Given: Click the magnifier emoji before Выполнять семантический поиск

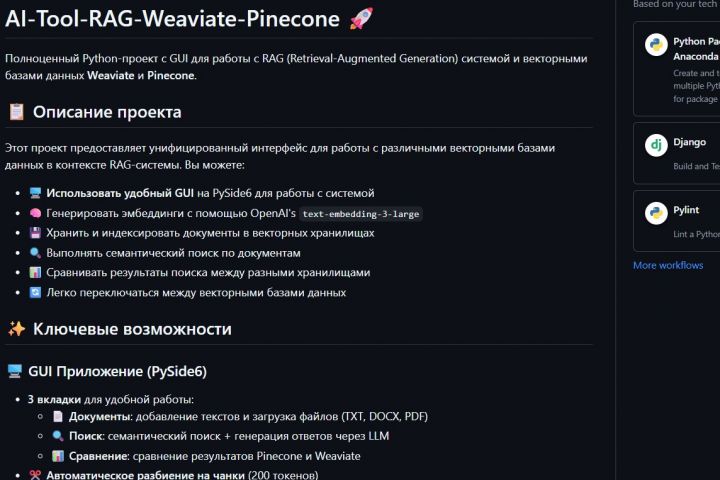Looking at the screenshot, I should pos(35,253).
